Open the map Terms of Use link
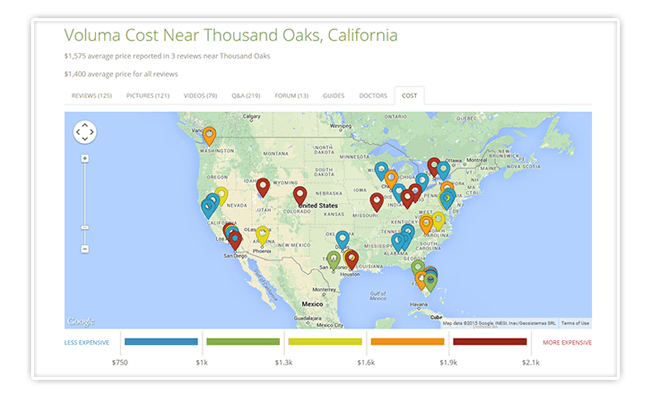Viewport: 650px width, 397px height. 575,323
